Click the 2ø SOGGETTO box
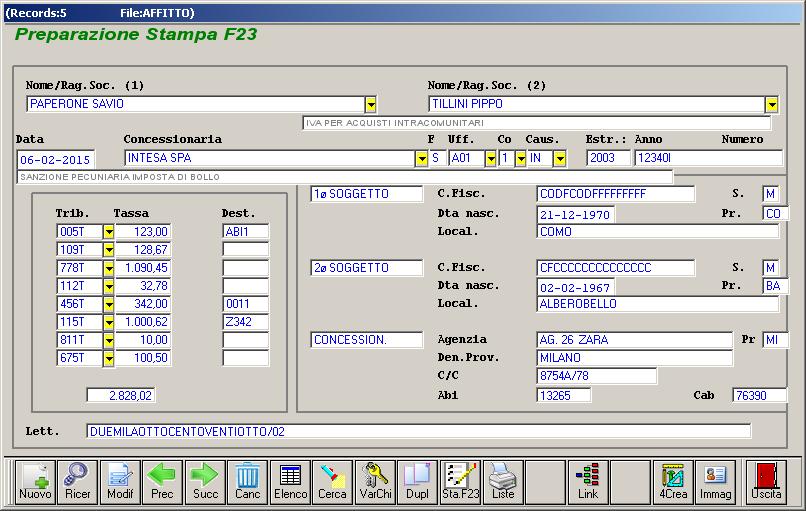 point(367,268)
